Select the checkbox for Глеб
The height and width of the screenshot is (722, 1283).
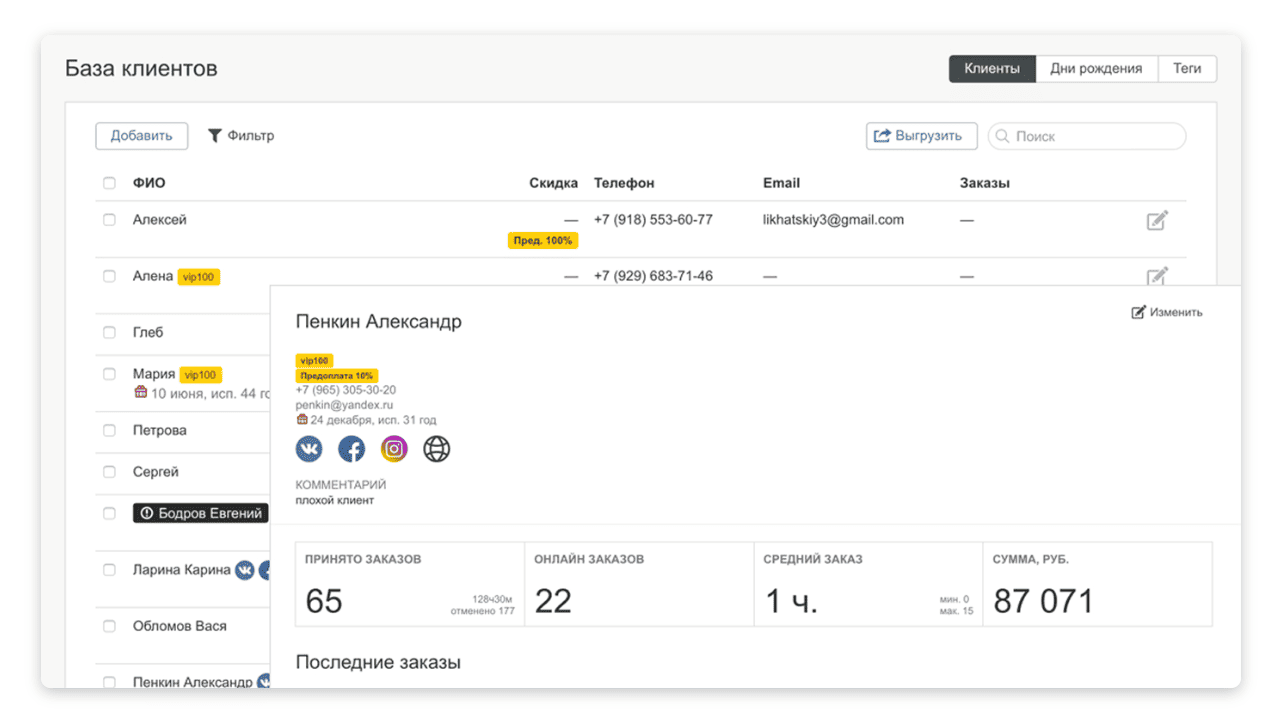pyautogui.click(x=109, y=332)
